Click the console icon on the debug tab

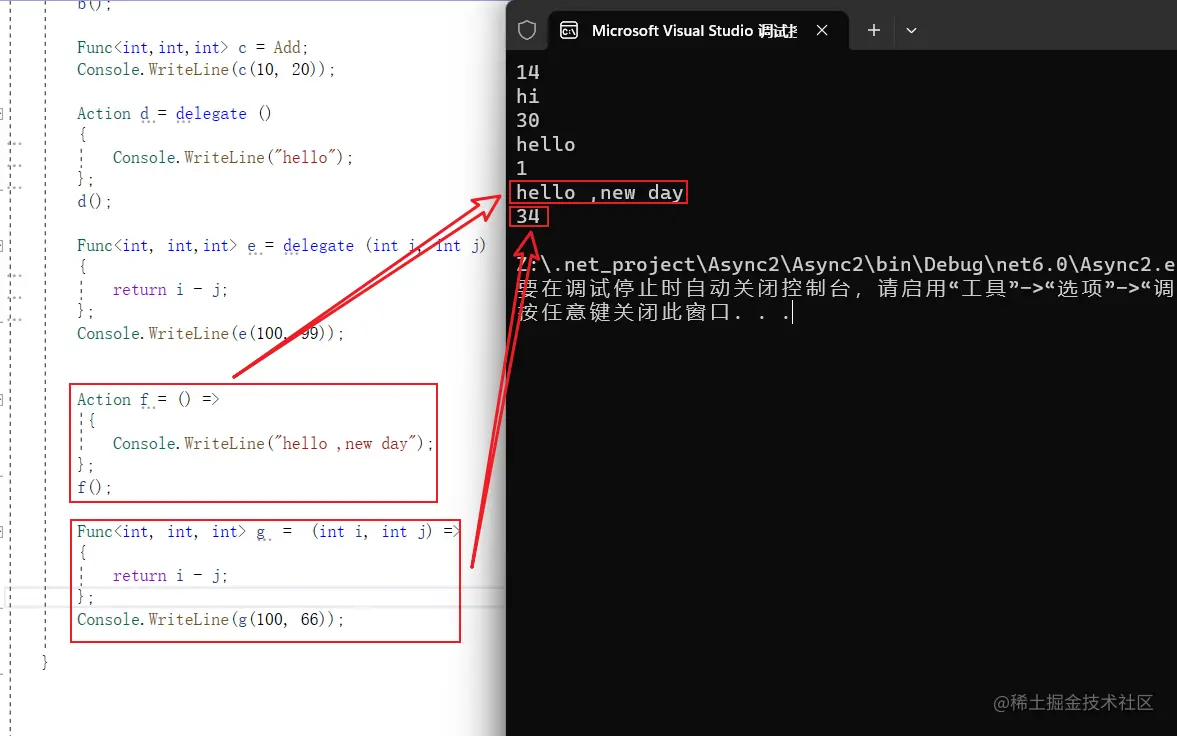point(569,30)
